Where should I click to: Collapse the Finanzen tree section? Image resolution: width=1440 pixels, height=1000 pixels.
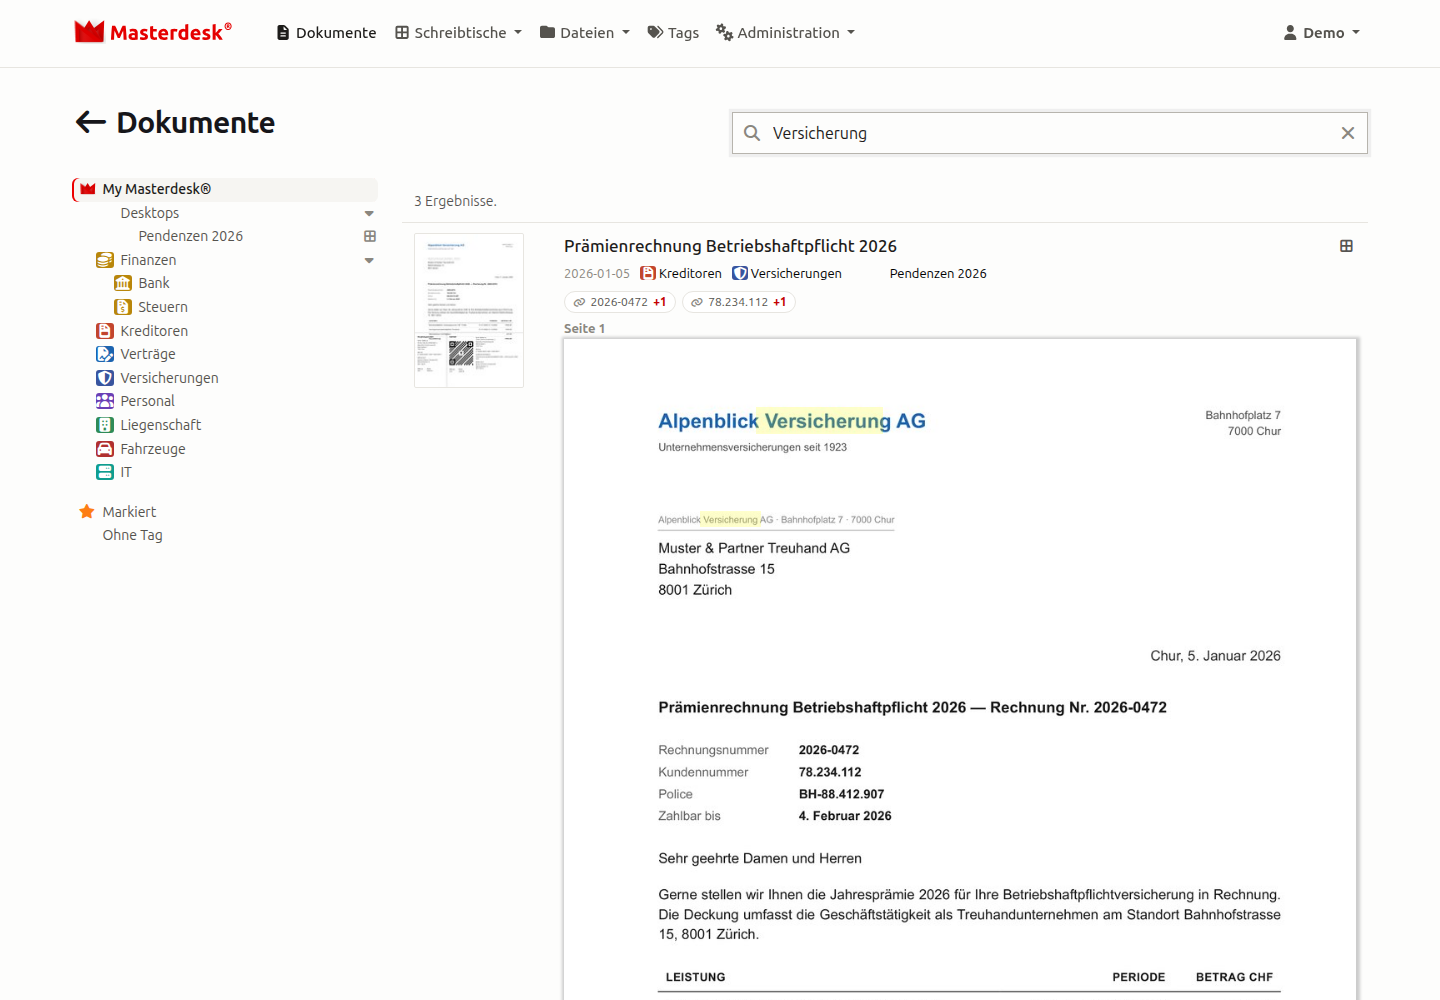click(x=369, y=260)
